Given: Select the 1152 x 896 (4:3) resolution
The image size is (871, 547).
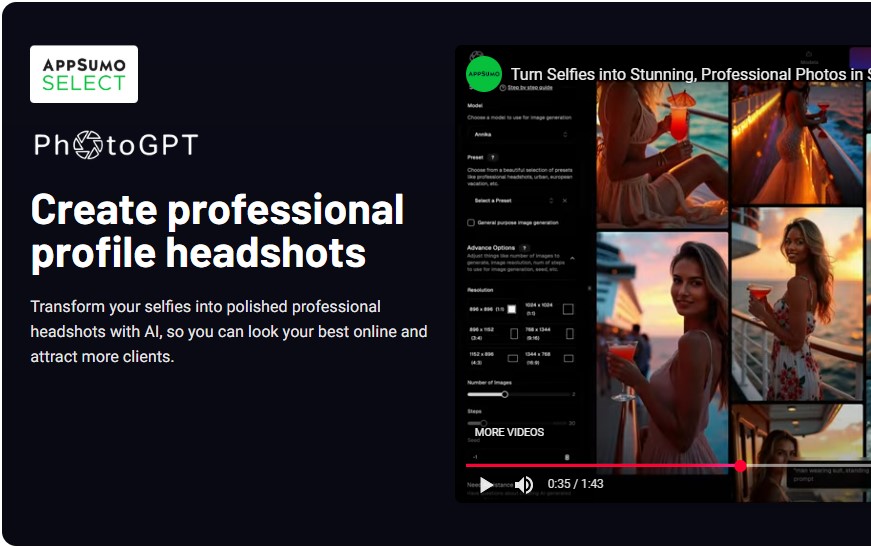Looking at the screenshot, I should click(x=493, y=358).
